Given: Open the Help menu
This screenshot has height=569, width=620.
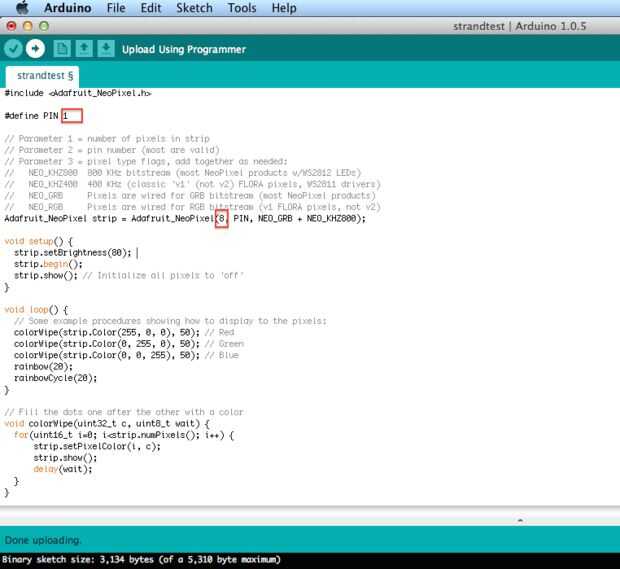Looking at the screenshot, I should 284,8.
